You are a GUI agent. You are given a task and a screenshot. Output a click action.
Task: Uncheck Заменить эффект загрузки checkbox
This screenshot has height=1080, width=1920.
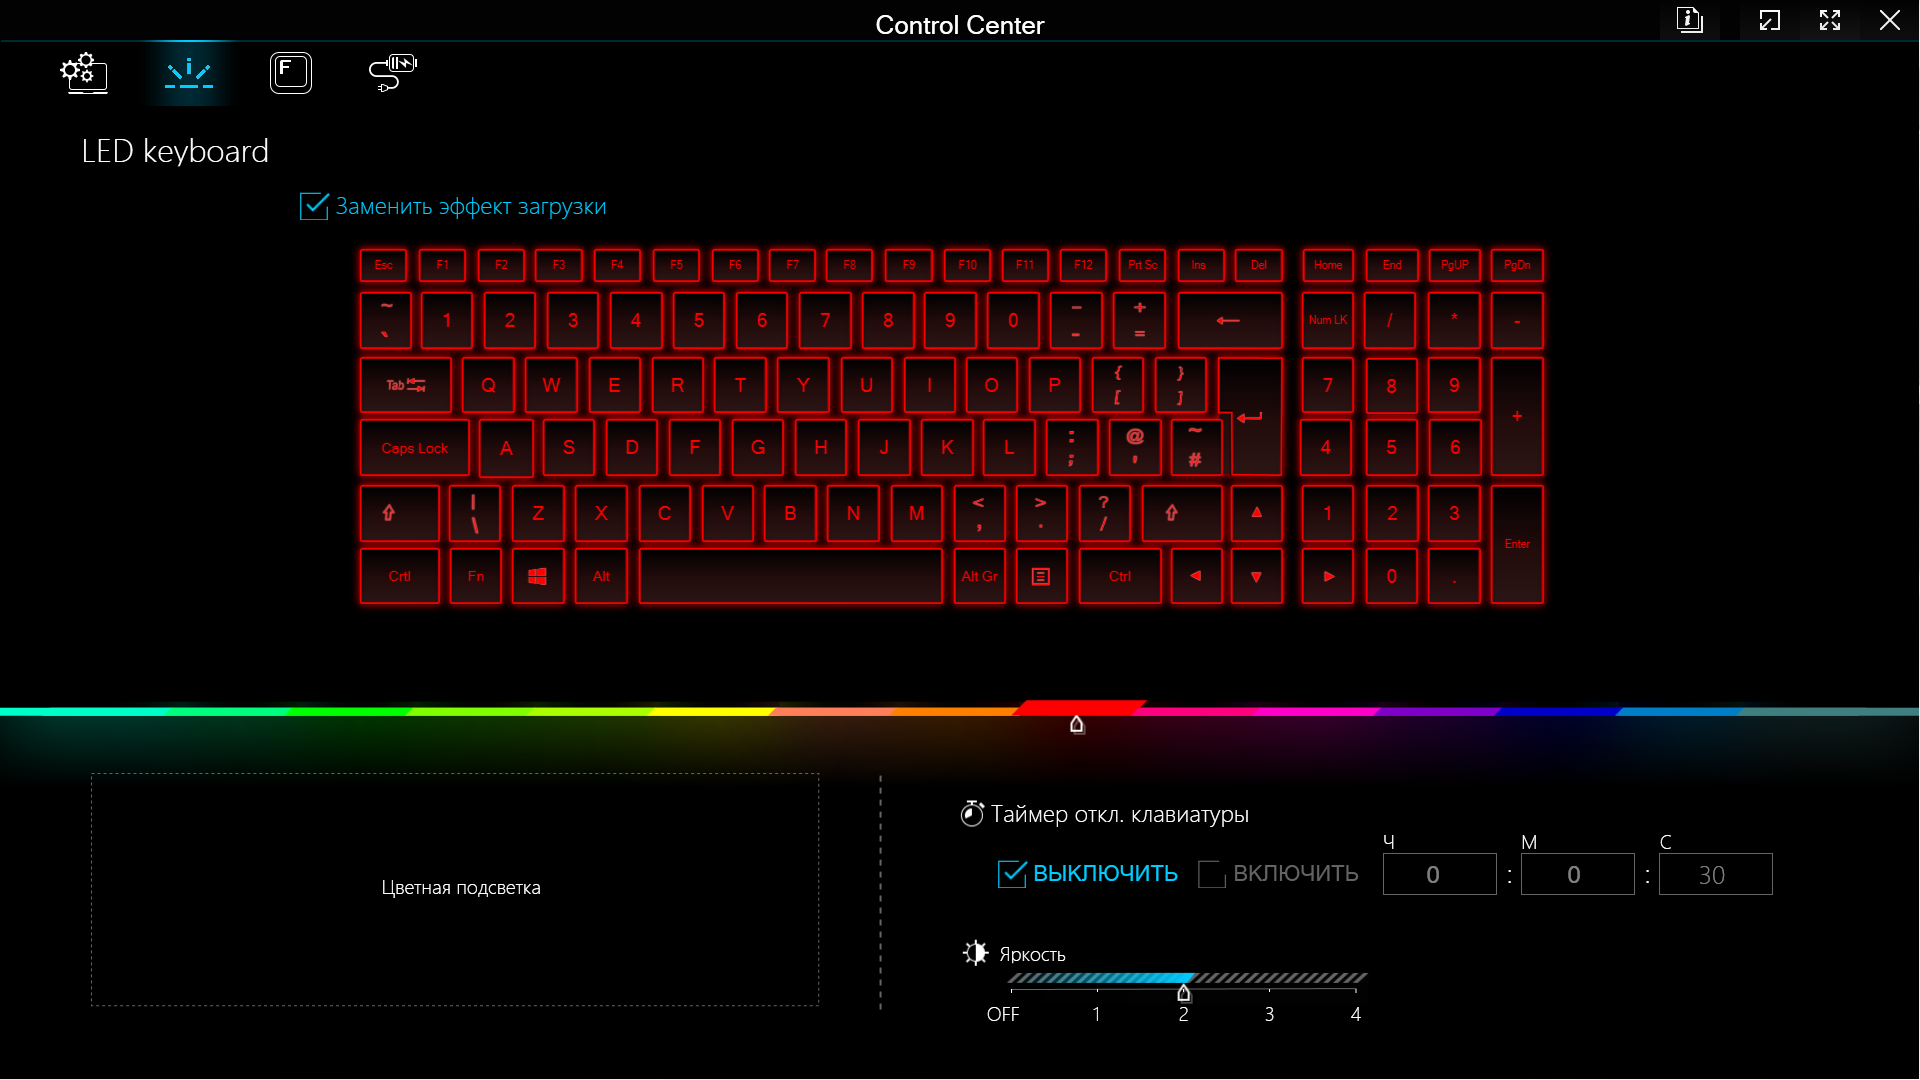coord(314,206)
